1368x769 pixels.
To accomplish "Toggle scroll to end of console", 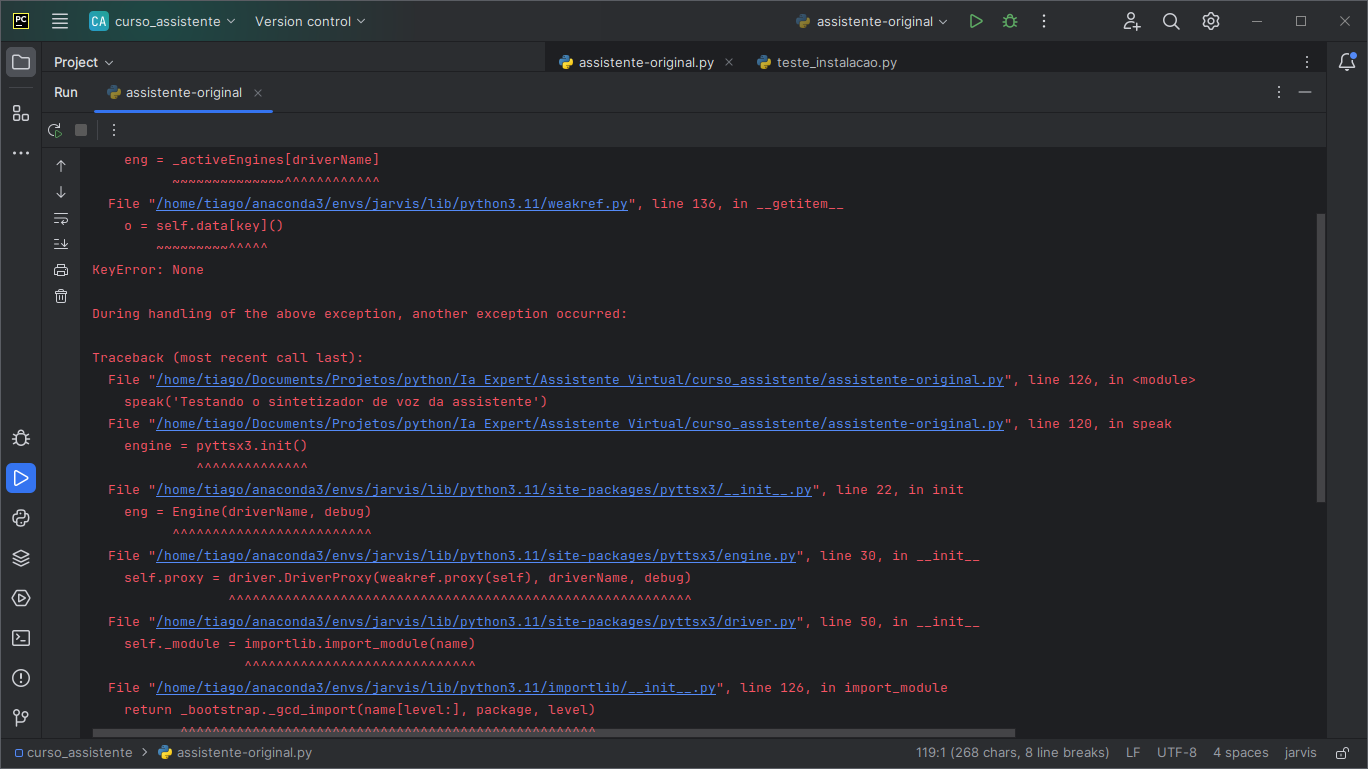I will coord(61,244).
